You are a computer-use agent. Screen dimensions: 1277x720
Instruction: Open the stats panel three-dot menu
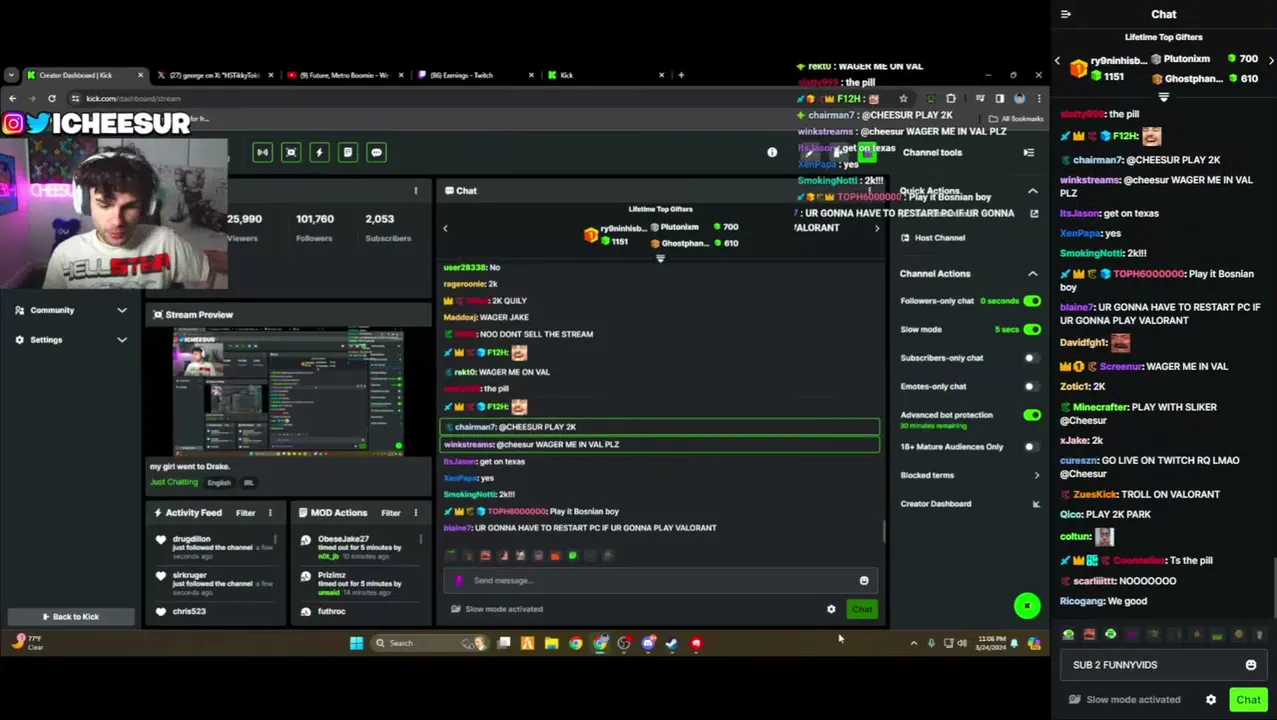416,190
